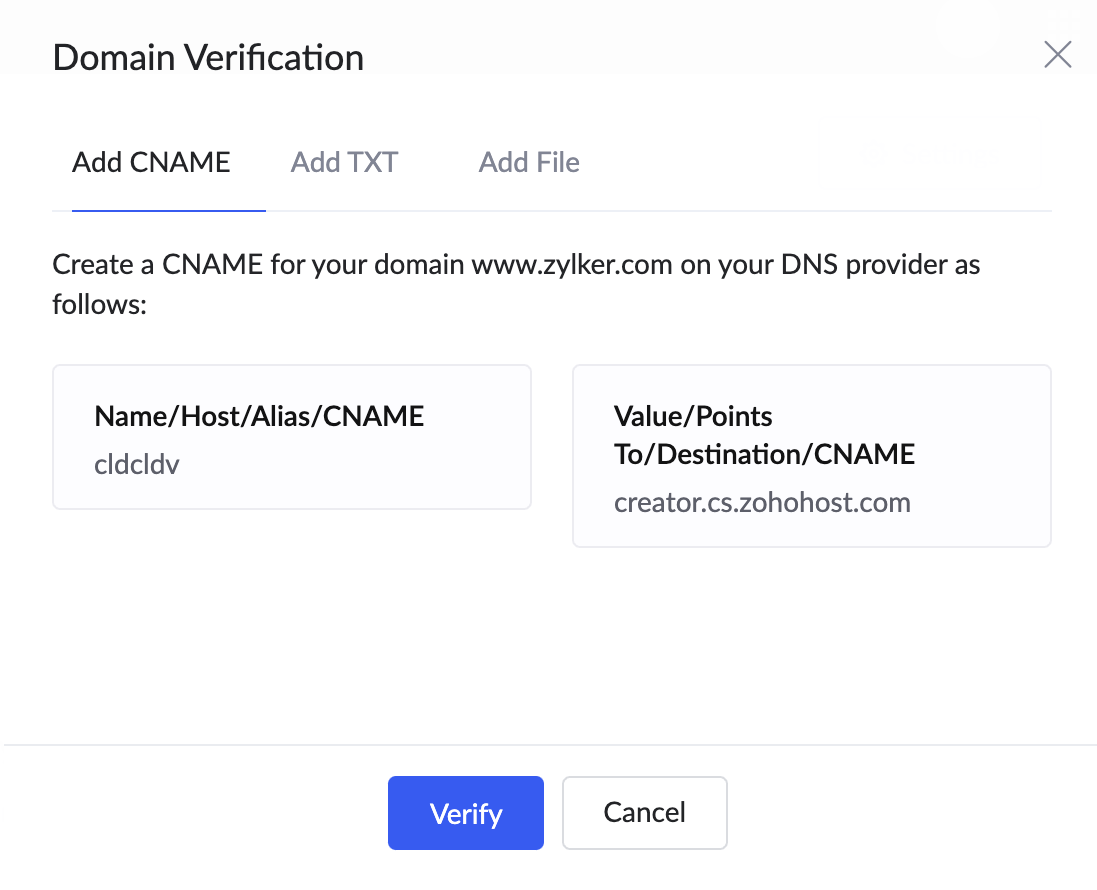Click the Value/Points To/Destination/CNAME heading
Image resolution: width=1097 pixels, height=890 pixels.
pos(764,435)
